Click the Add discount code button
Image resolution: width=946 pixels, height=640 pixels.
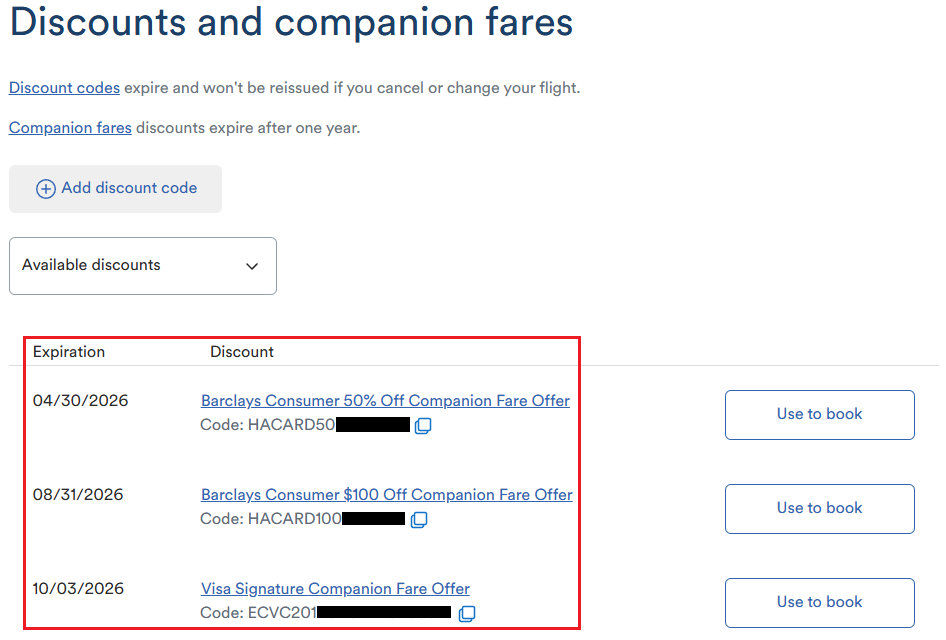(x=116, y=189)
